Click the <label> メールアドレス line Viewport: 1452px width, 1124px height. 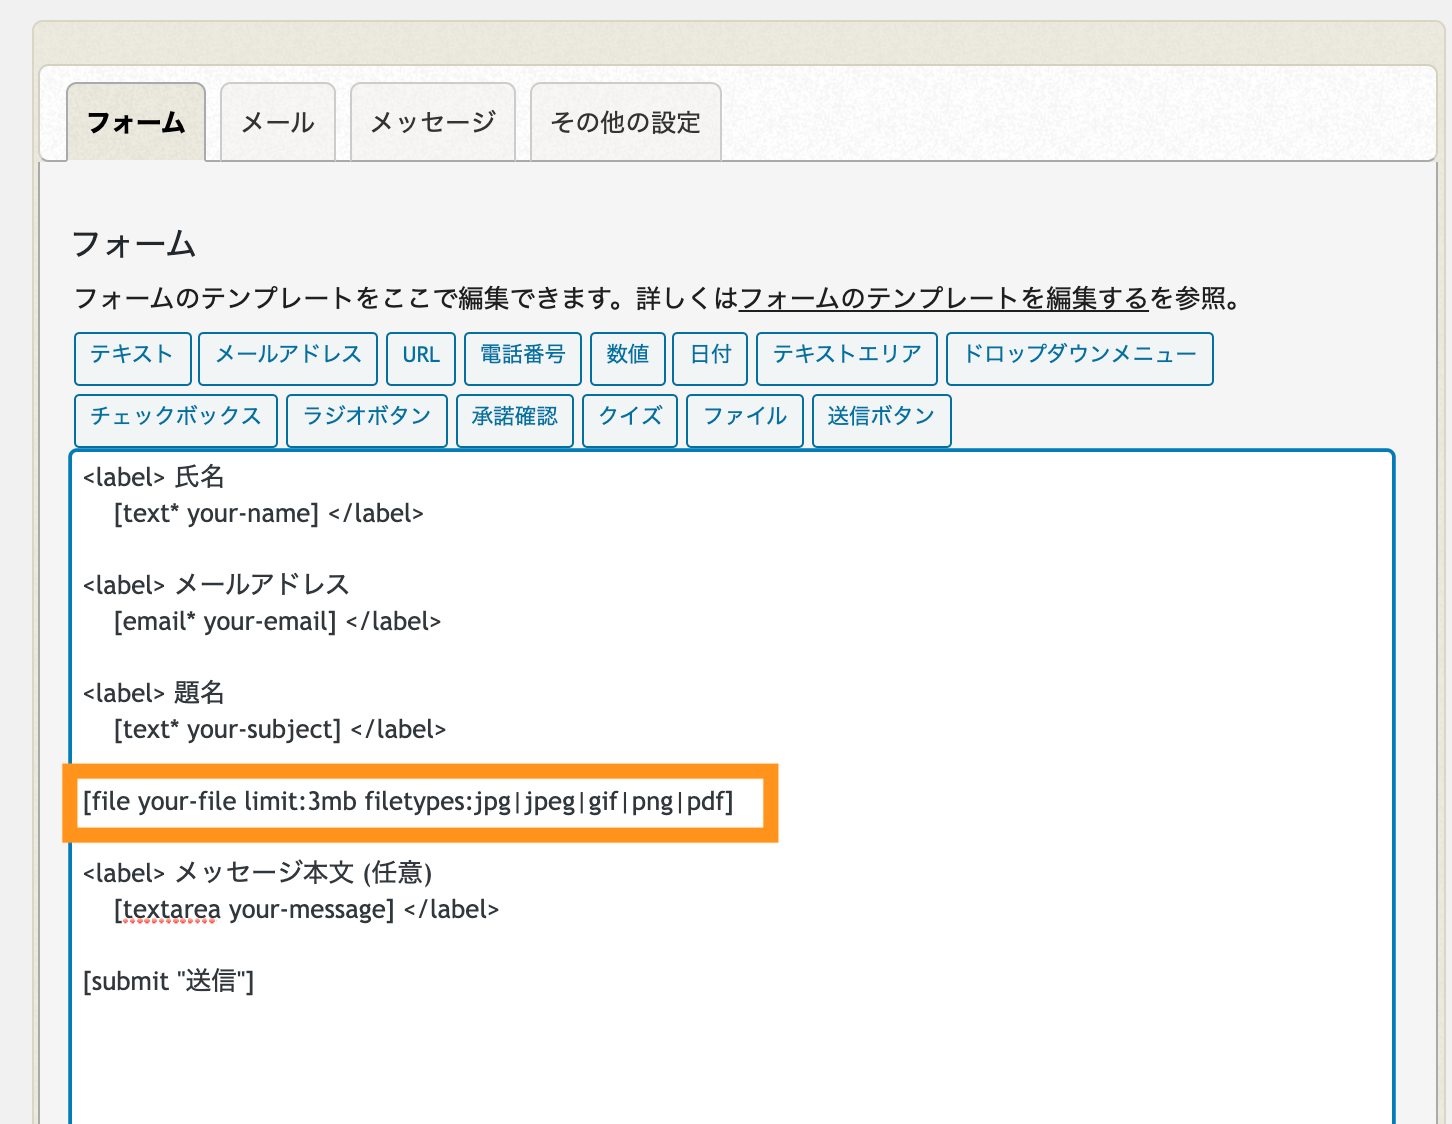(216, 585)
